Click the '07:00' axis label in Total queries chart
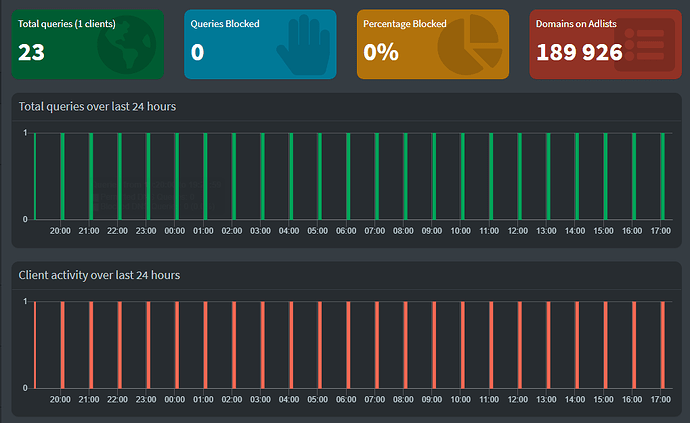 tap(375, 231)
